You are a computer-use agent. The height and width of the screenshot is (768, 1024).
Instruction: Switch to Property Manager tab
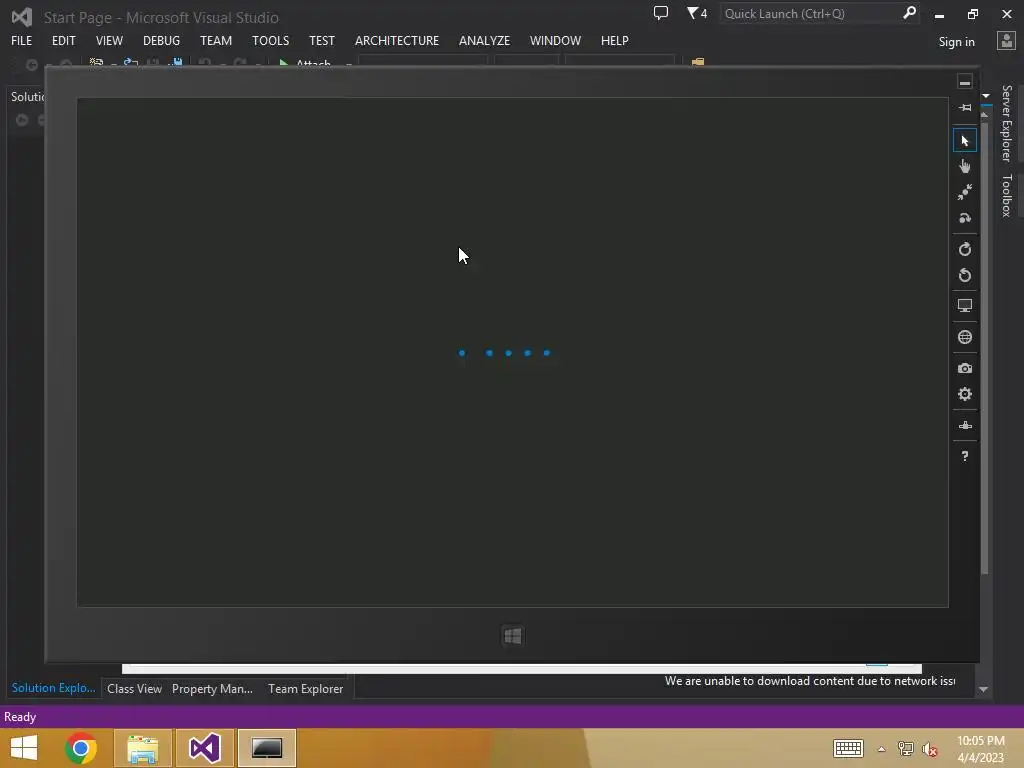(x=212, y=689)
